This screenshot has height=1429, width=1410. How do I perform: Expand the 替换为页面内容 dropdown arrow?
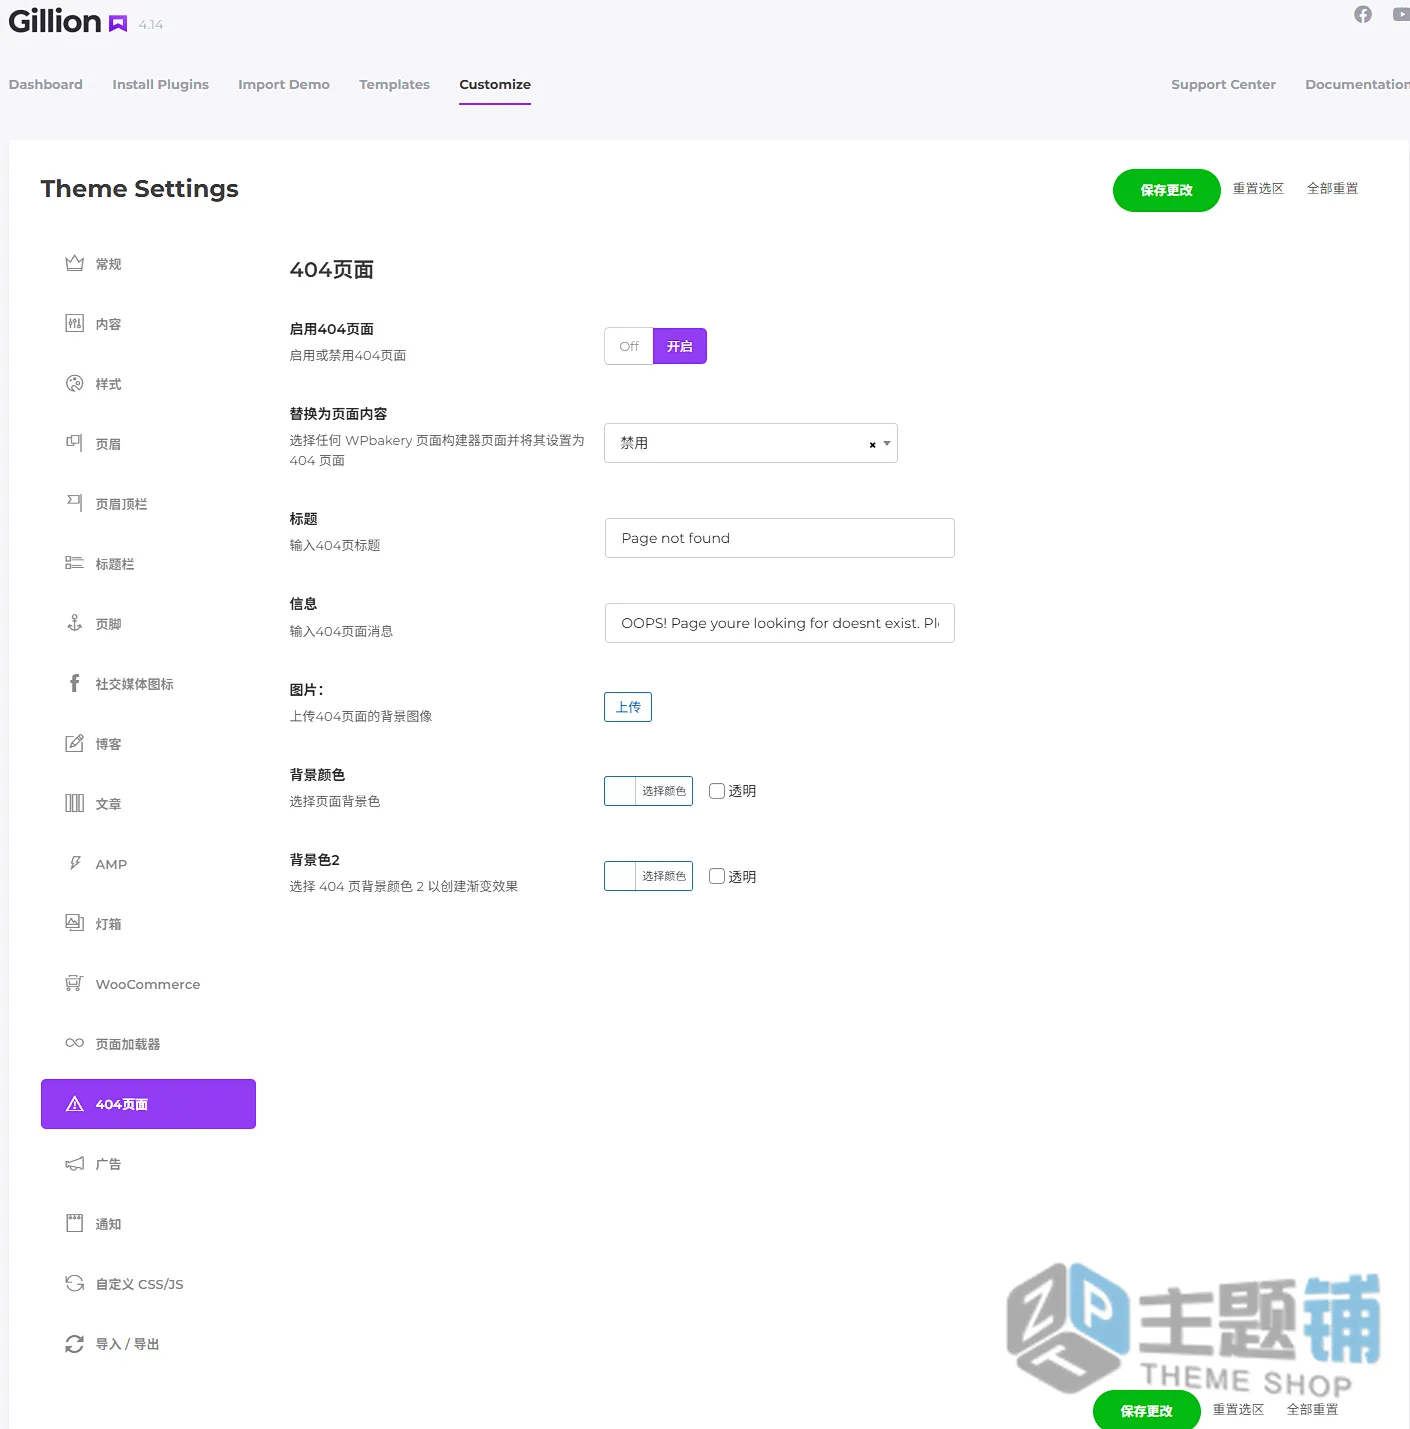coord(887,443)
